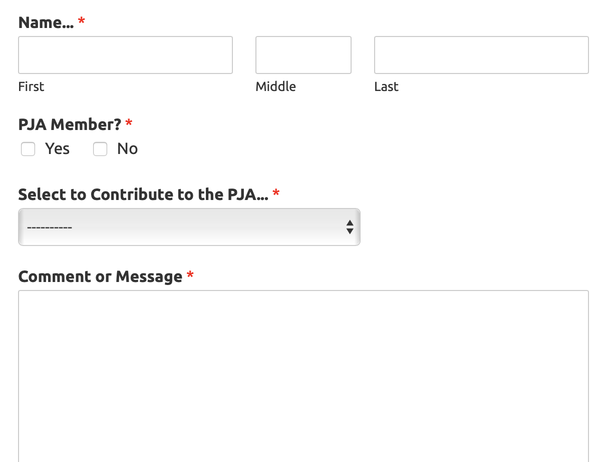Image resolution: width=600 pixels, height=462 pixels.
Task: Select the "Yes" option label text
Action: click(x=57, y=149)
